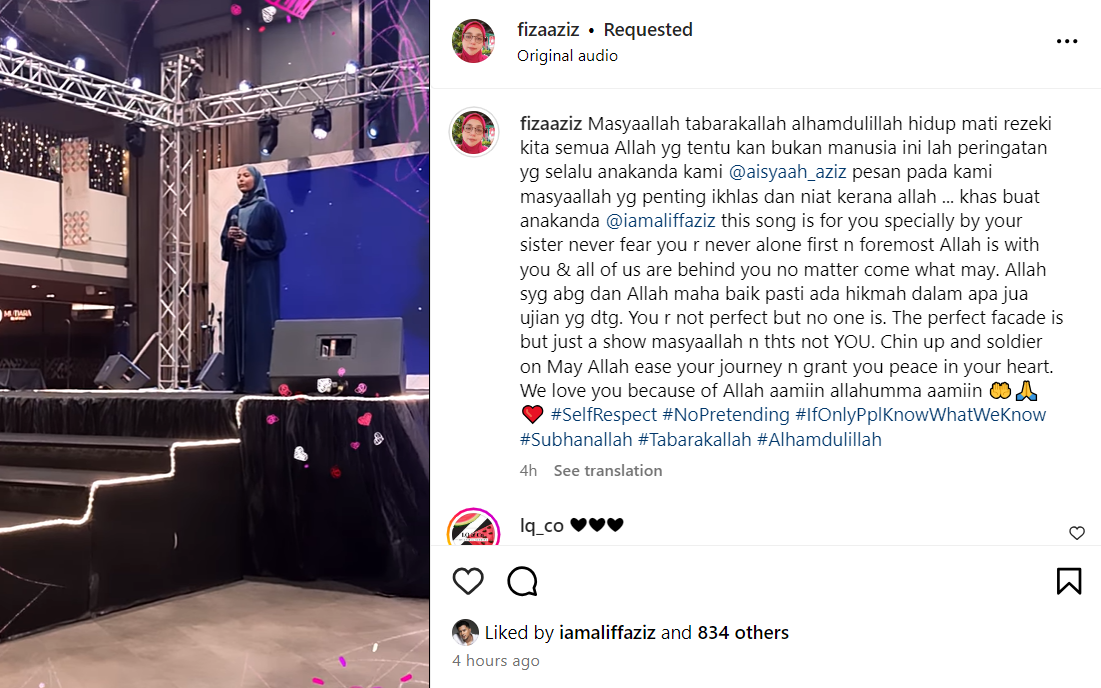Click the Requested follow button
1101x688 pixels.
(647, 29)
